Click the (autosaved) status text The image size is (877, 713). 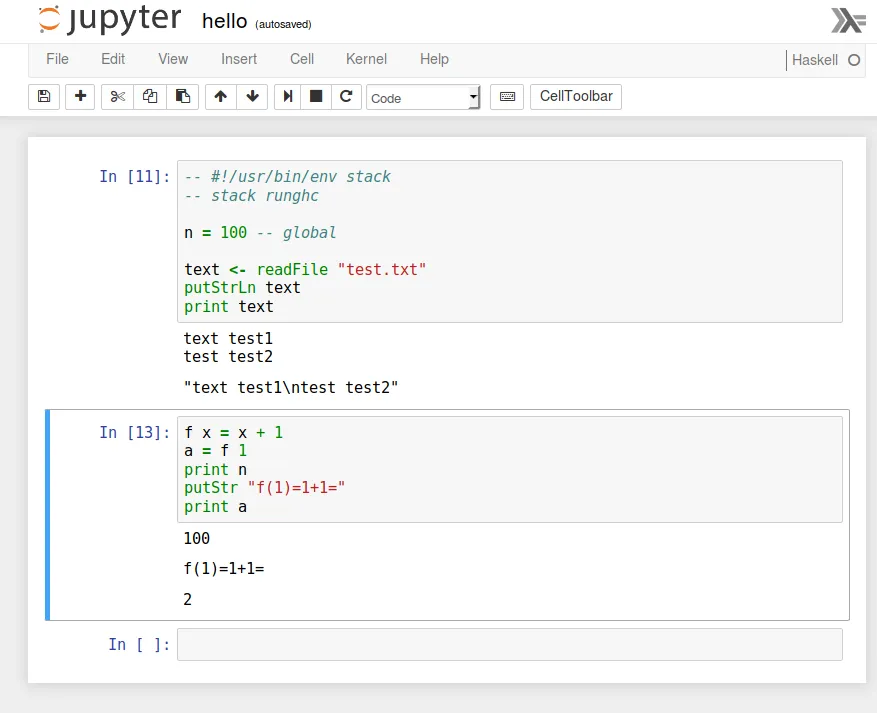point(284,24)
